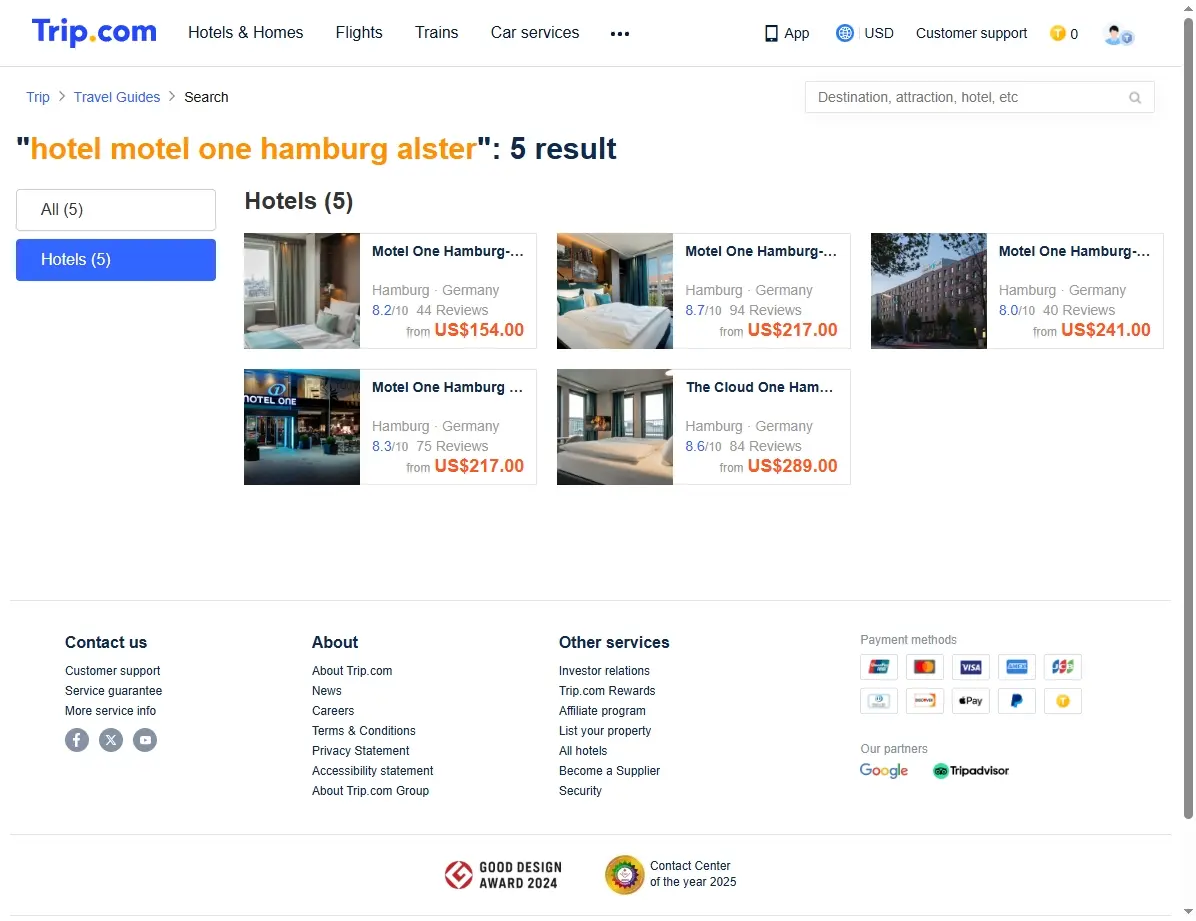Viewport: 1196px width, 921px height.
Task: Click the search magnifier icon
Action: click(1135, 98)
